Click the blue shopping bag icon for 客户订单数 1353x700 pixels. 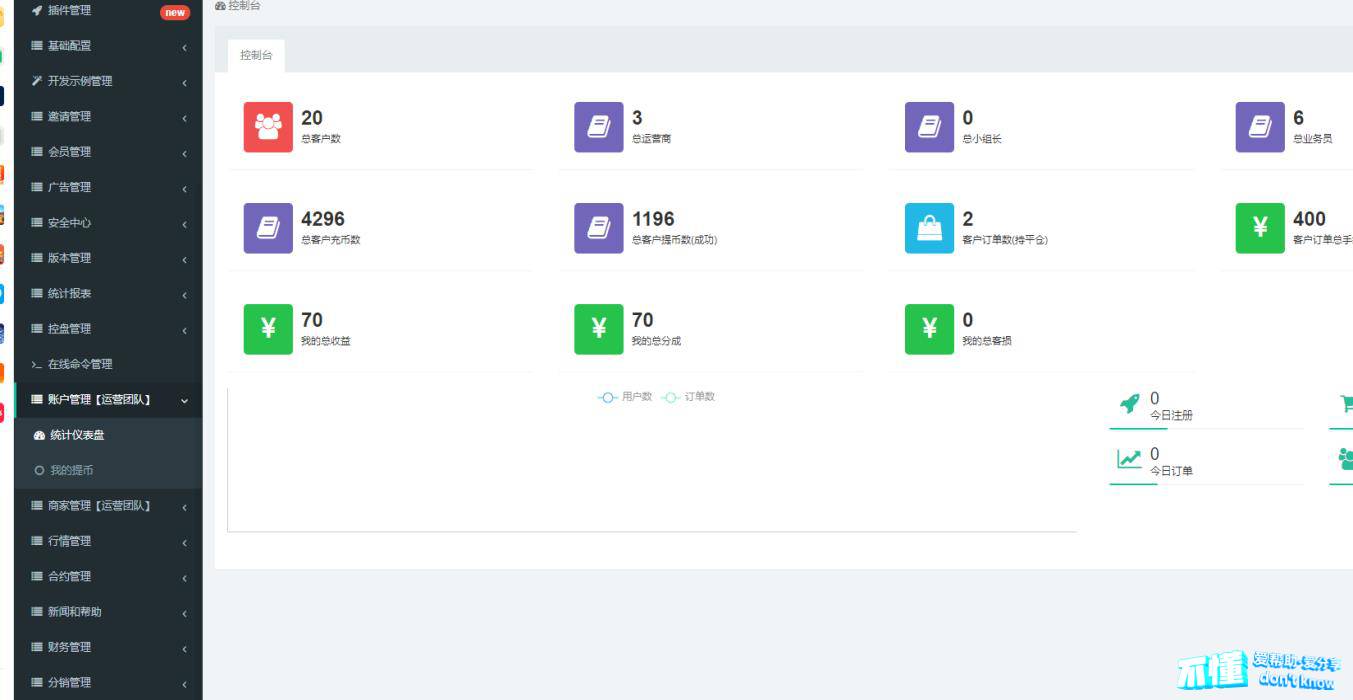(x=929, y=228)
